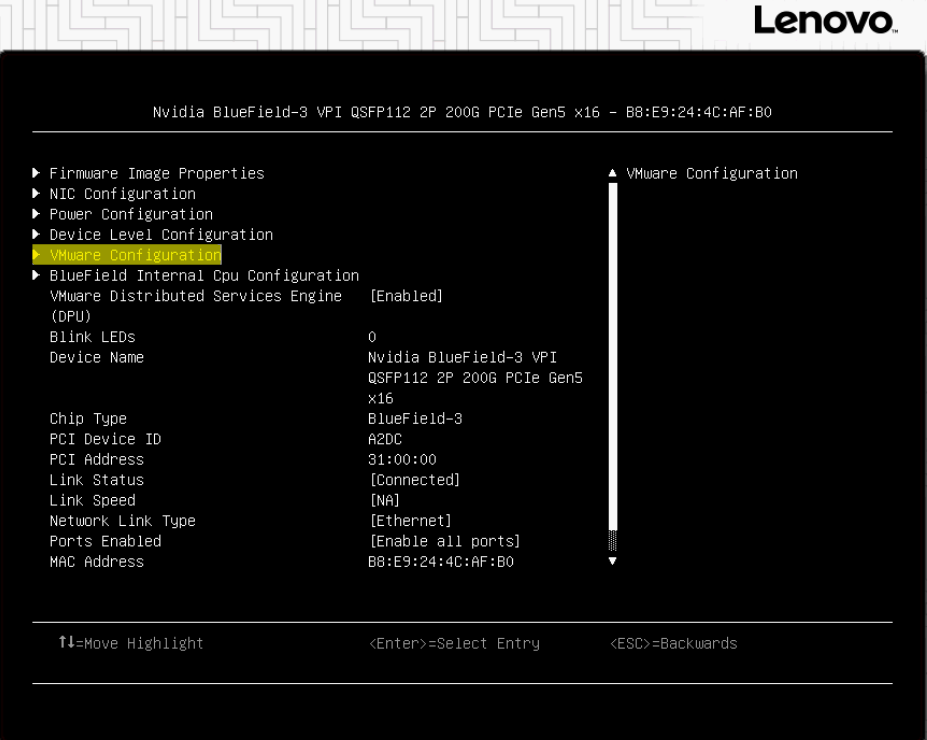Click Chip Type label
The image size is (927, 740).
coord(88,419)
